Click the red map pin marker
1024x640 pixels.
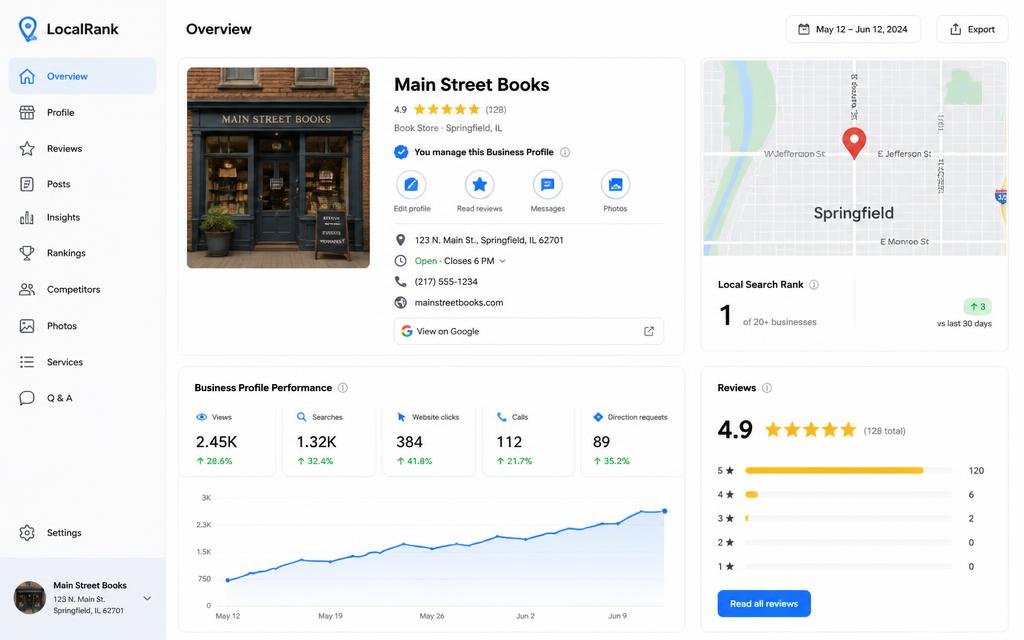(854, 143)
